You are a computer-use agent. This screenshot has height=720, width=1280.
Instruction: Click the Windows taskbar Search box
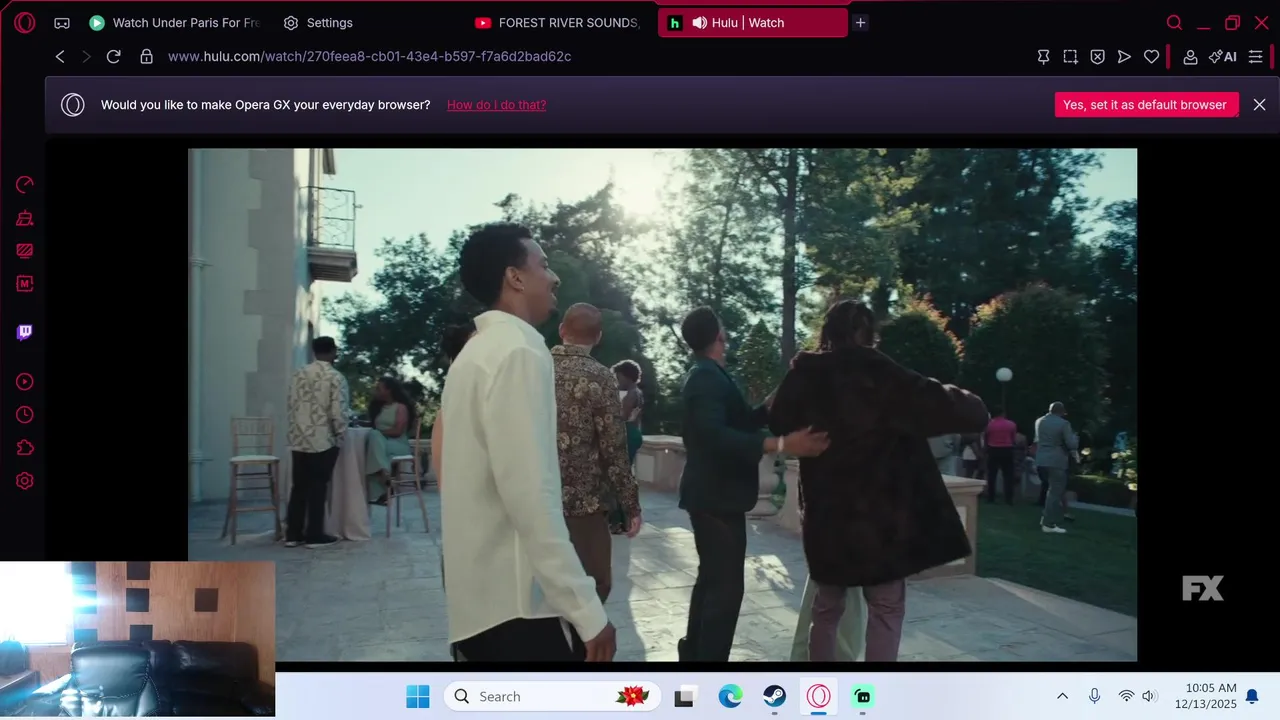552,696
